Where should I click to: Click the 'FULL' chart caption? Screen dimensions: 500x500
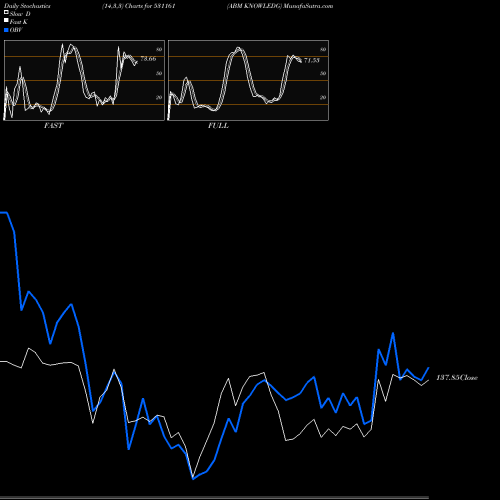coord(218,126)
